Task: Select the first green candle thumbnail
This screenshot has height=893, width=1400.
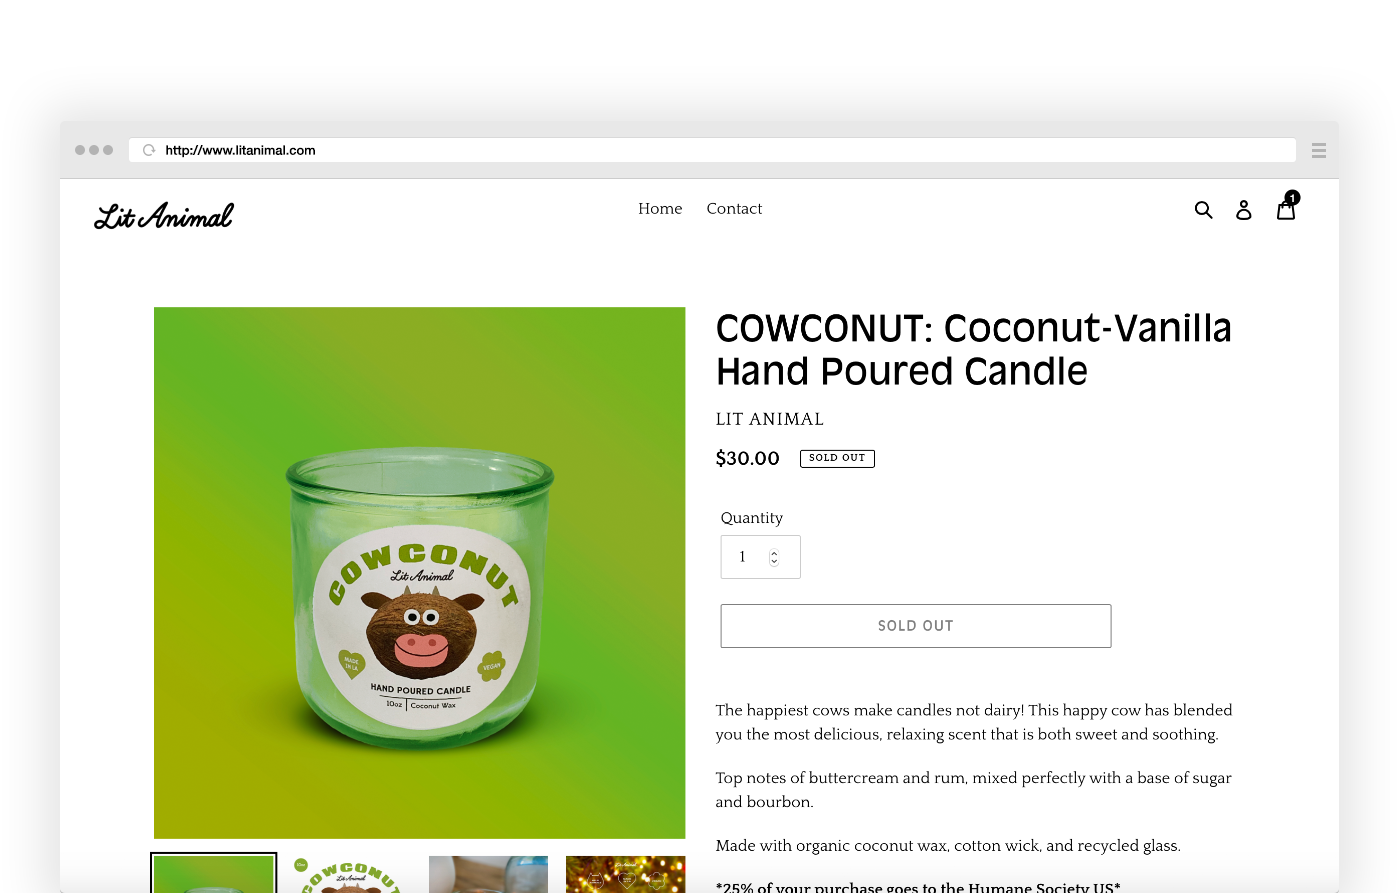Action: (x=214, y=874)
